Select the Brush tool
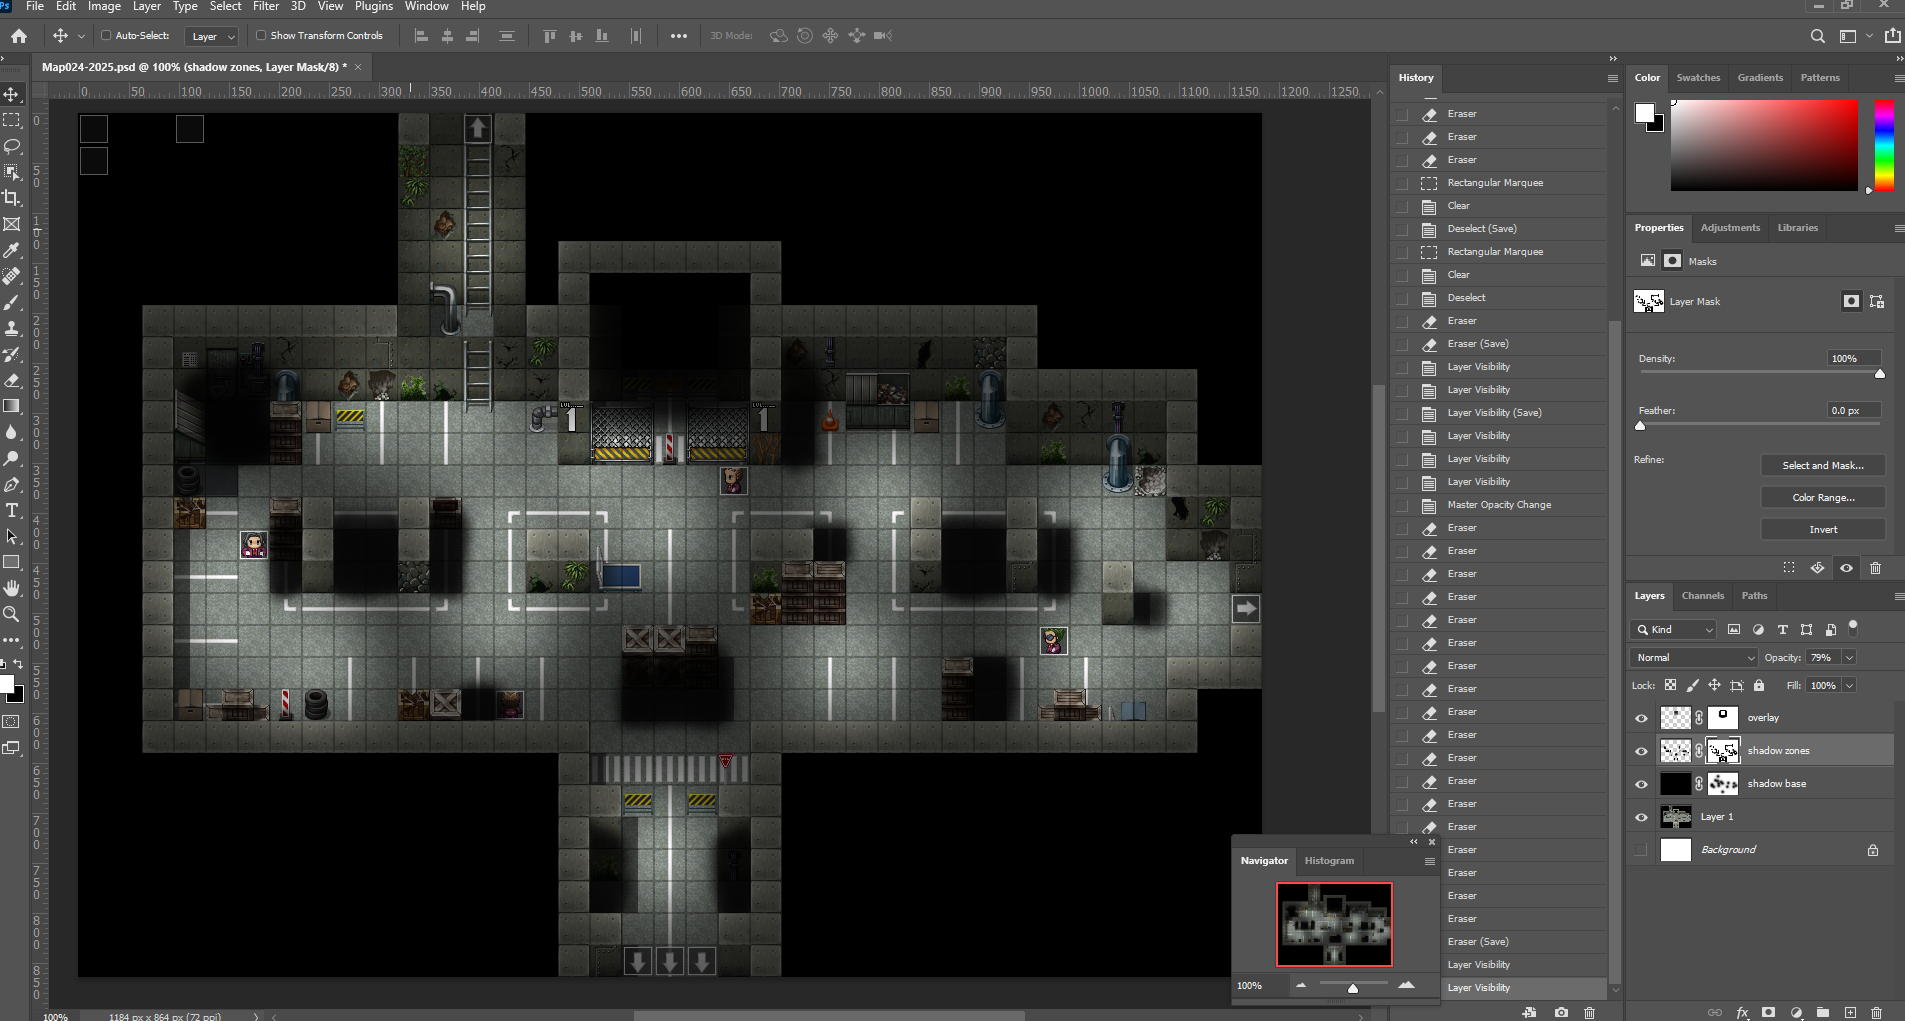This screenshot has height=1021, width=1905. [12, 302]
